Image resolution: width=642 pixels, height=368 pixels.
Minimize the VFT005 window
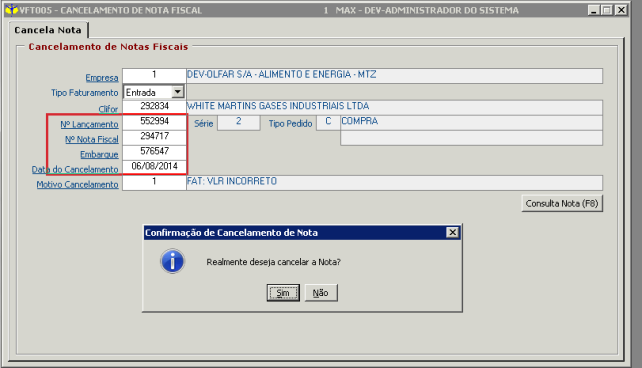(594, 10)
